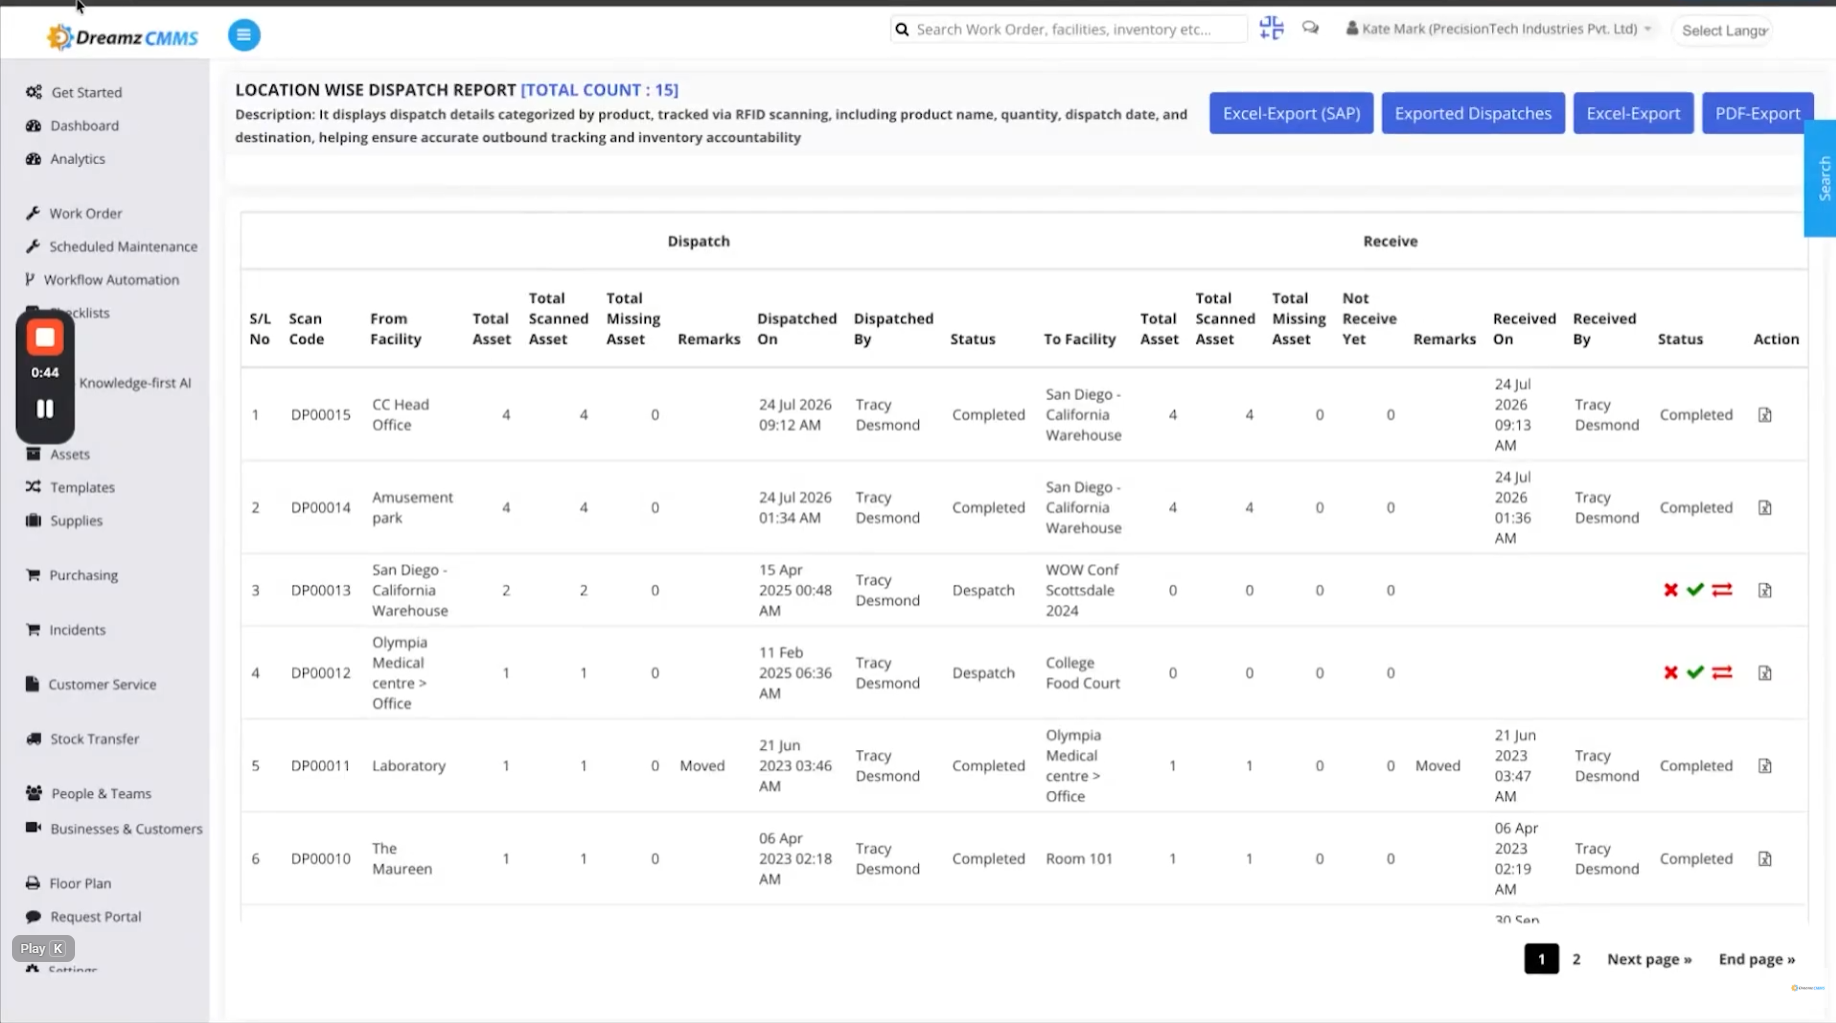1836x1023 pixels.
Task: Approve dispatch DP00013 with green check
Action: (x=1695, y=590)
